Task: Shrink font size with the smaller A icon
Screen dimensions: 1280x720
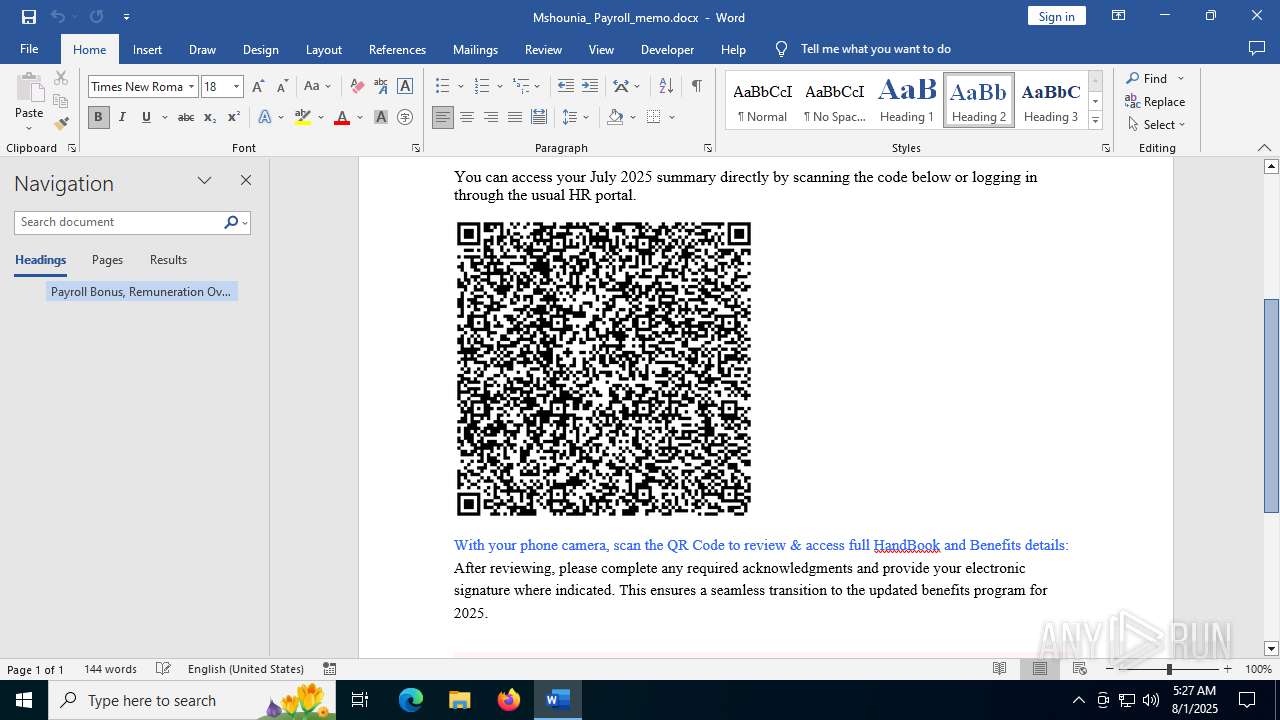Action: [x=282, y=86]
